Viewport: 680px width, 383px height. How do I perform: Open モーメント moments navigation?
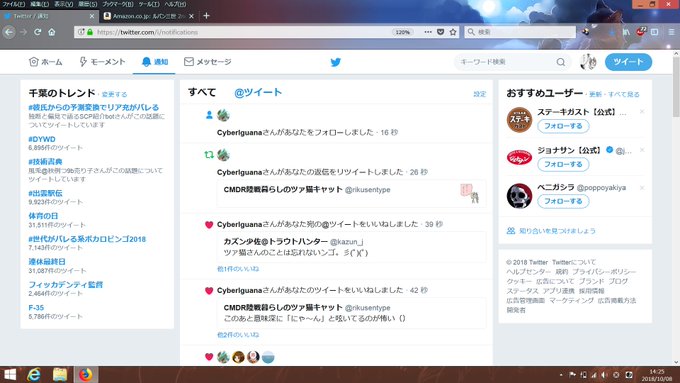click(102, 62)
